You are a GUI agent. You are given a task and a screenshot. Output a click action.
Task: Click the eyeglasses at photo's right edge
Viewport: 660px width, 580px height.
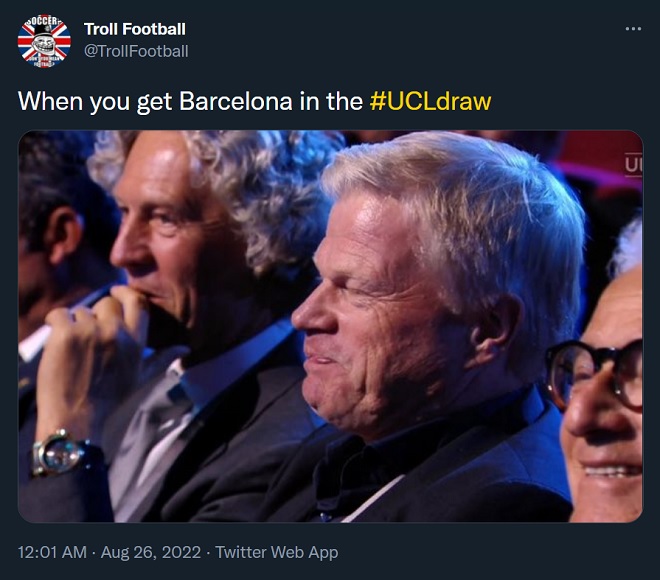(592, 370)
